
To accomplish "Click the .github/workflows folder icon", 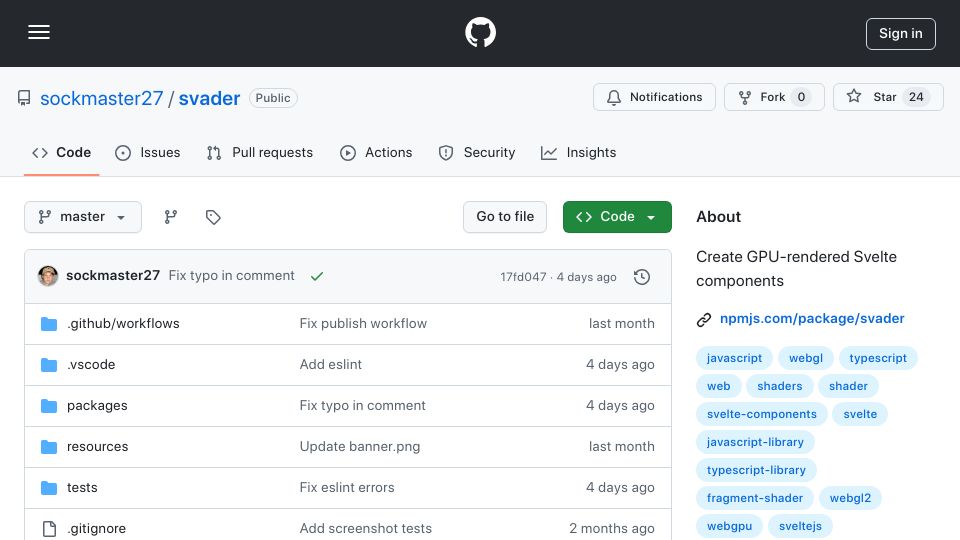I will [49, 324].
